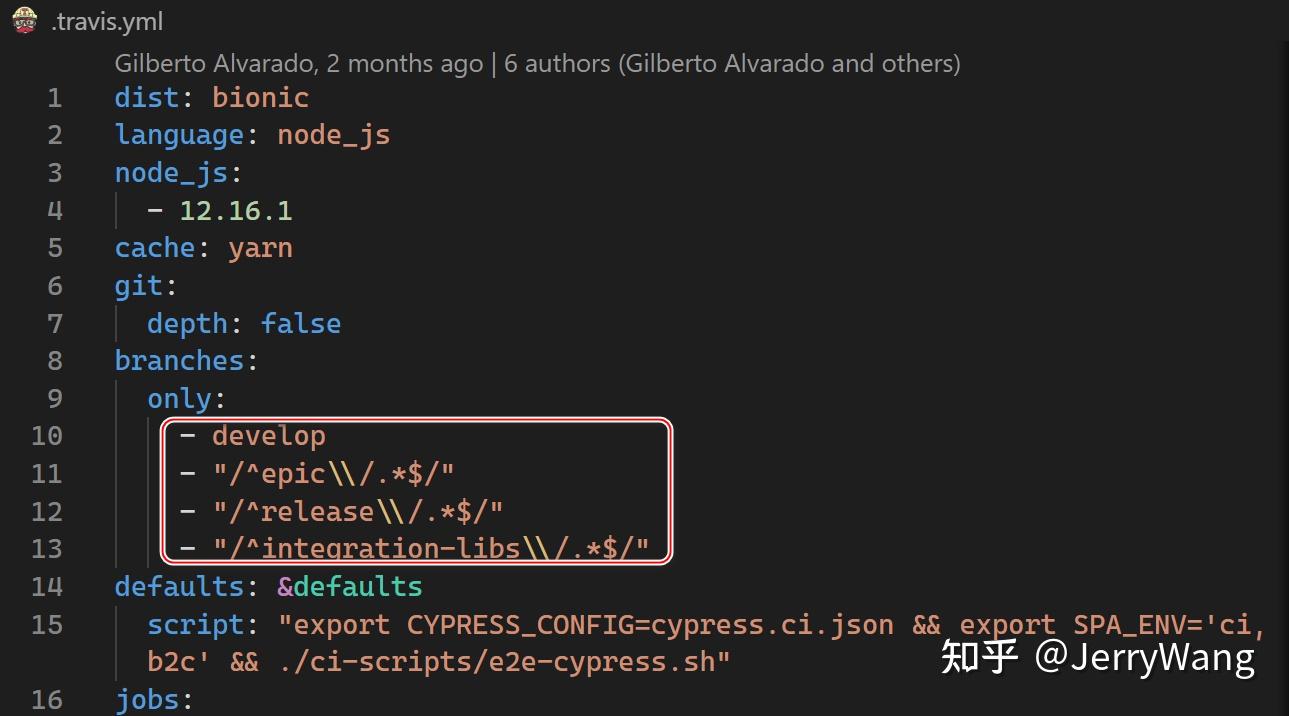
Task: Click the integration-libs regex string
Action: (x=430, y=549)
